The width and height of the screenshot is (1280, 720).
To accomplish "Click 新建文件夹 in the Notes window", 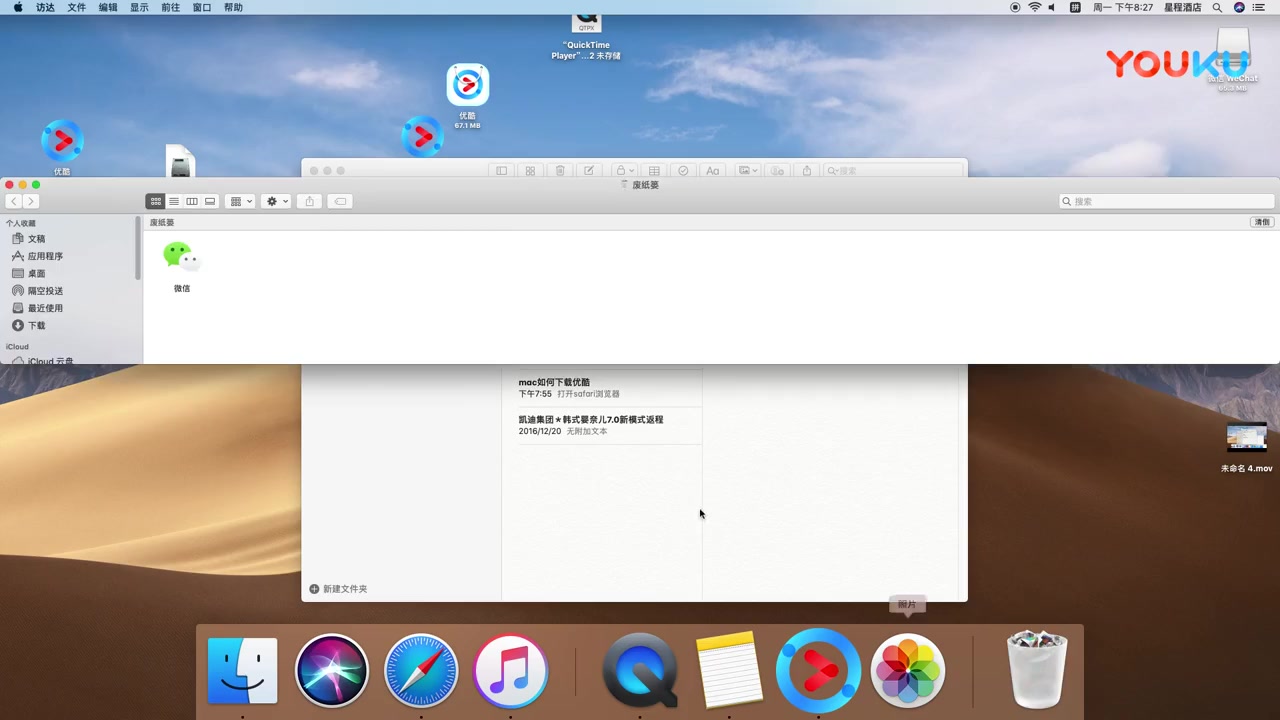I will (x=338, y=589).
